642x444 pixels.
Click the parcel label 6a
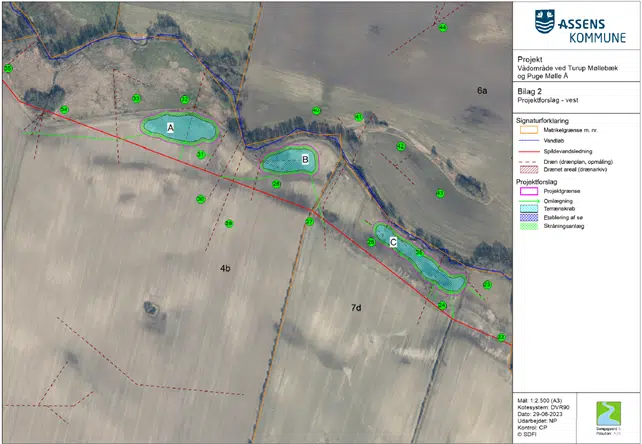(481, 91)
